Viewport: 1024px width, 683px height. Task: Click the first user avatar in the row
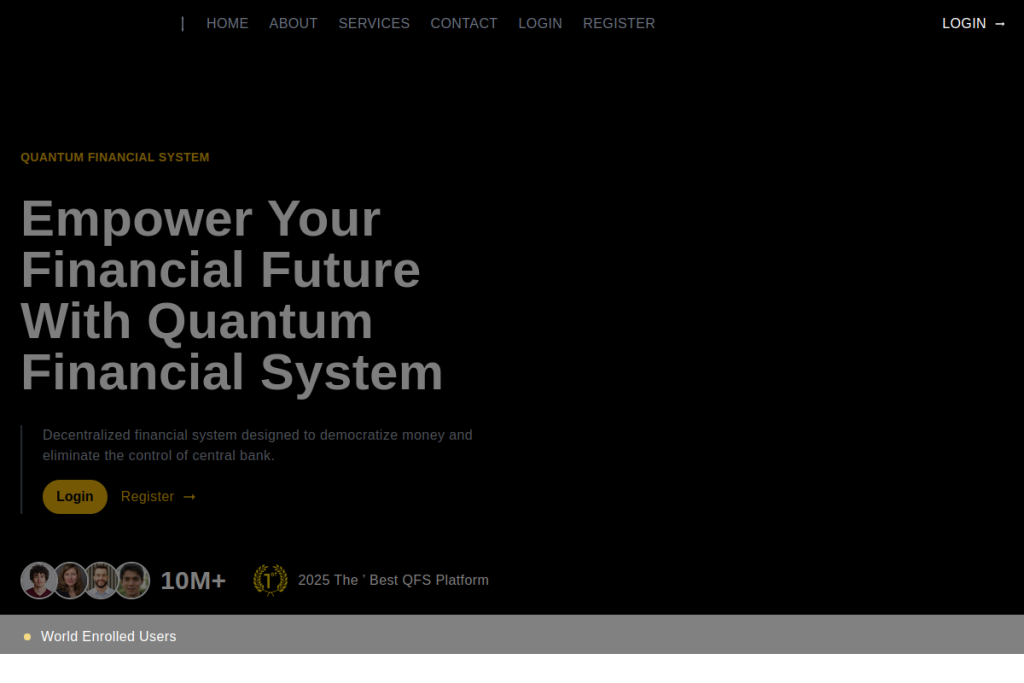(x=39, y=580)
